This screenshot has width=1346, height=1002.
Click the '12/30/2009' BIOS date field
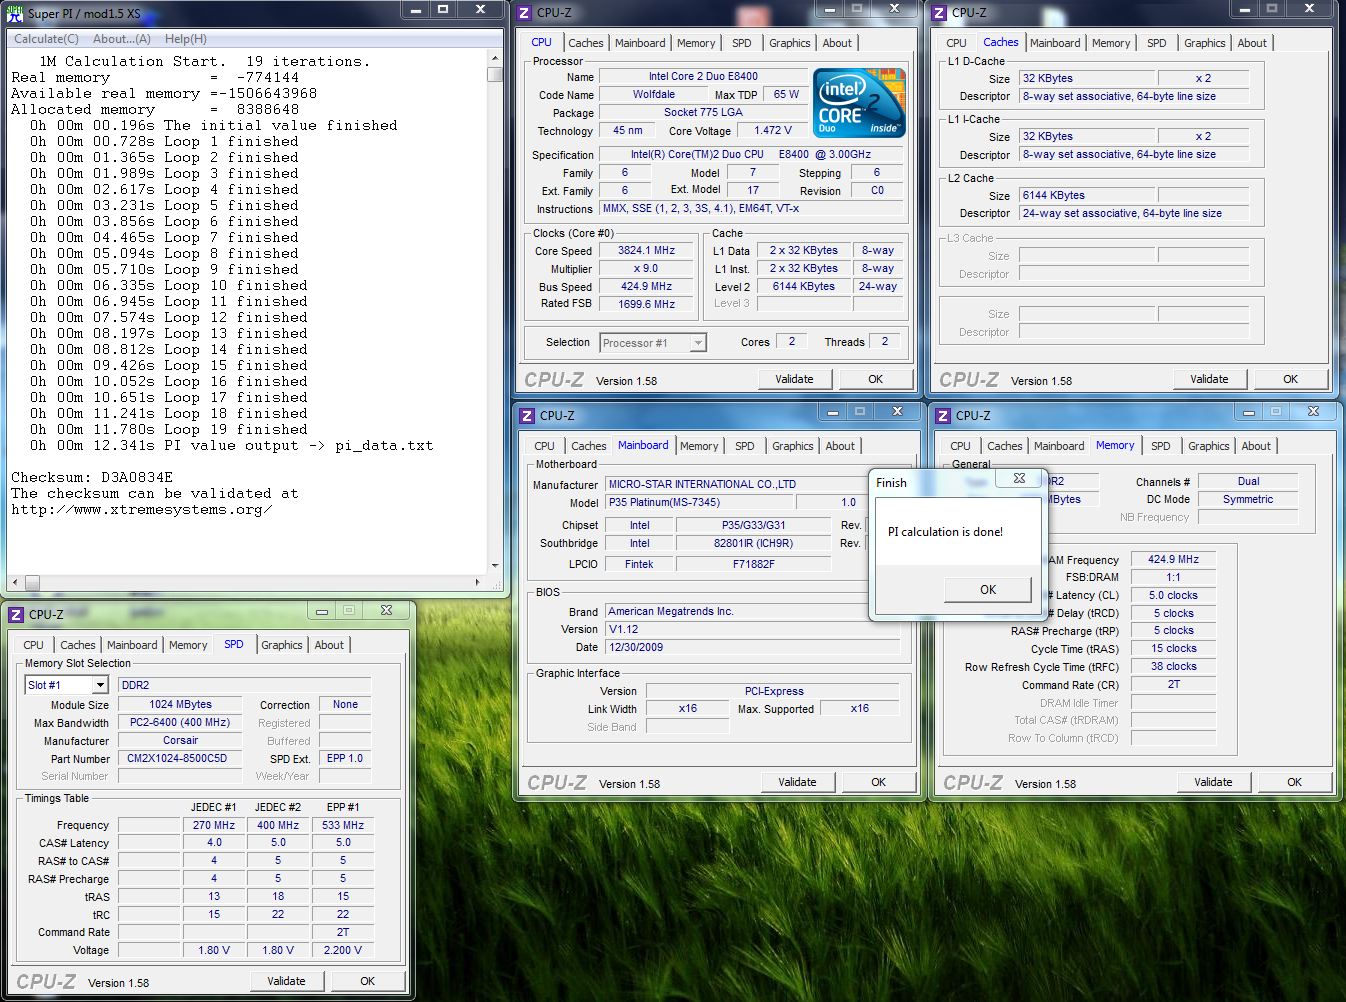[754, 647]
